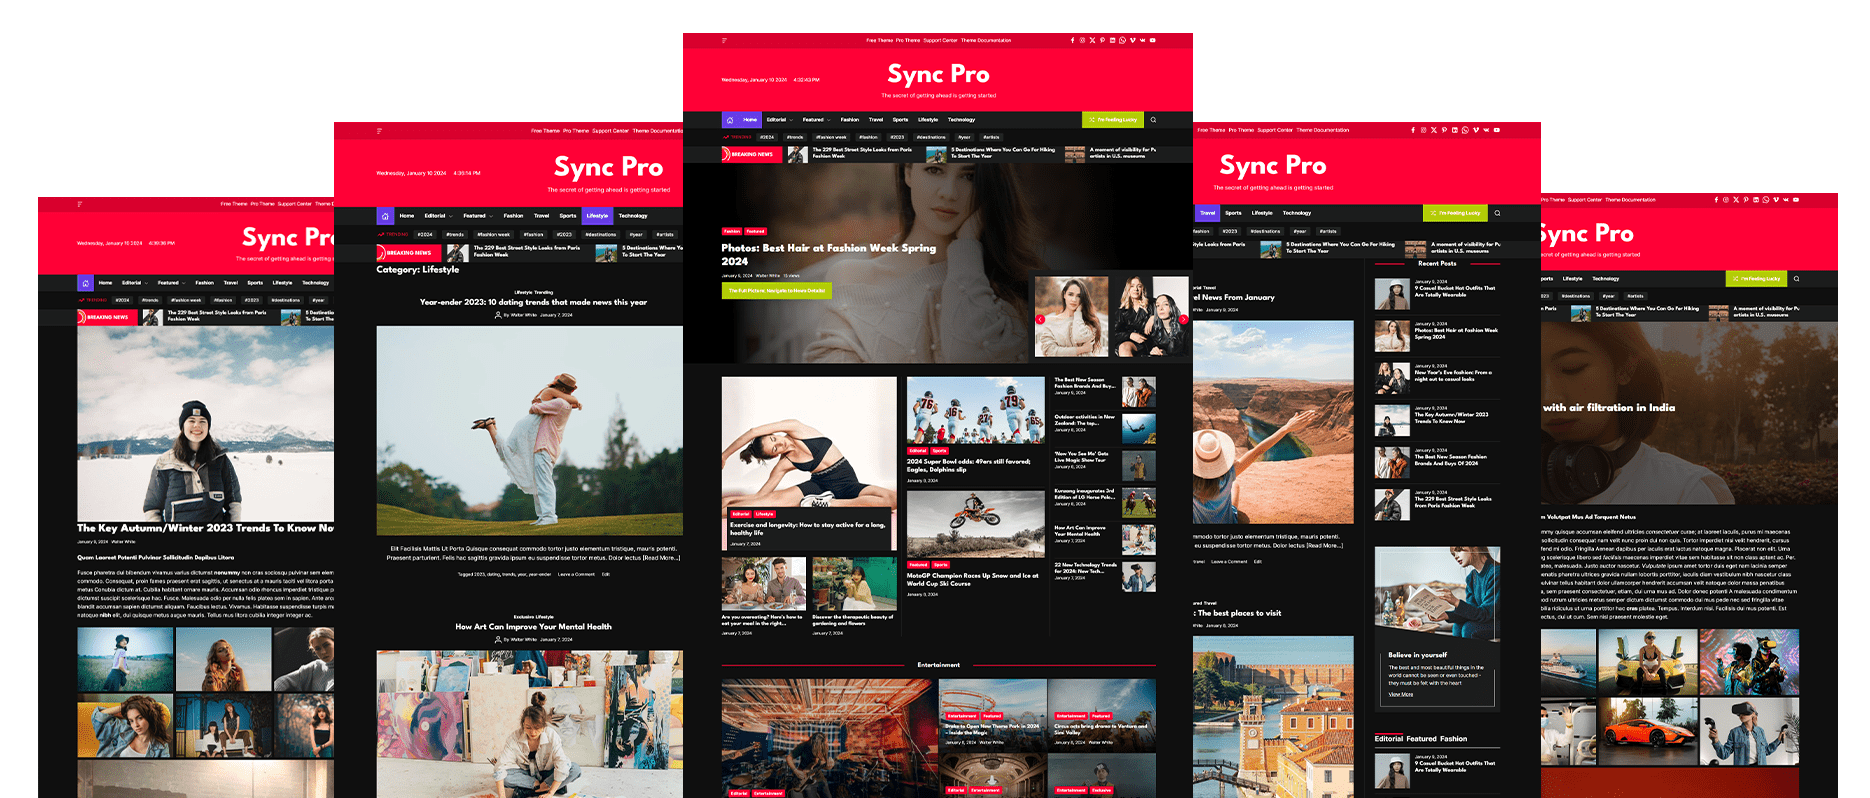Open How Art Can Improve Your Mental Health
The width and height of the screenshot is (1870, 798).
point(533,627)
